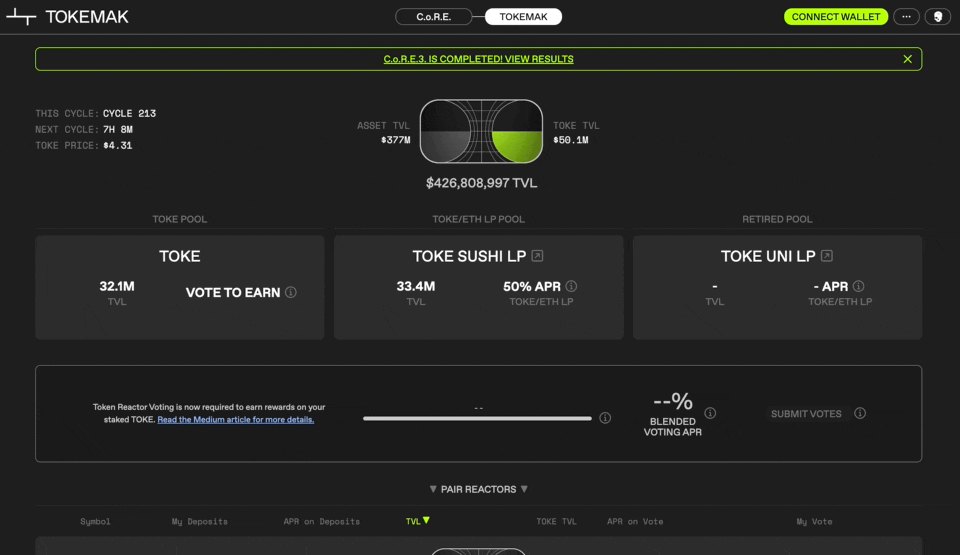Click the TOKEMAK brand name
Viewport: 960px width, 555px height.
(87, 17)
